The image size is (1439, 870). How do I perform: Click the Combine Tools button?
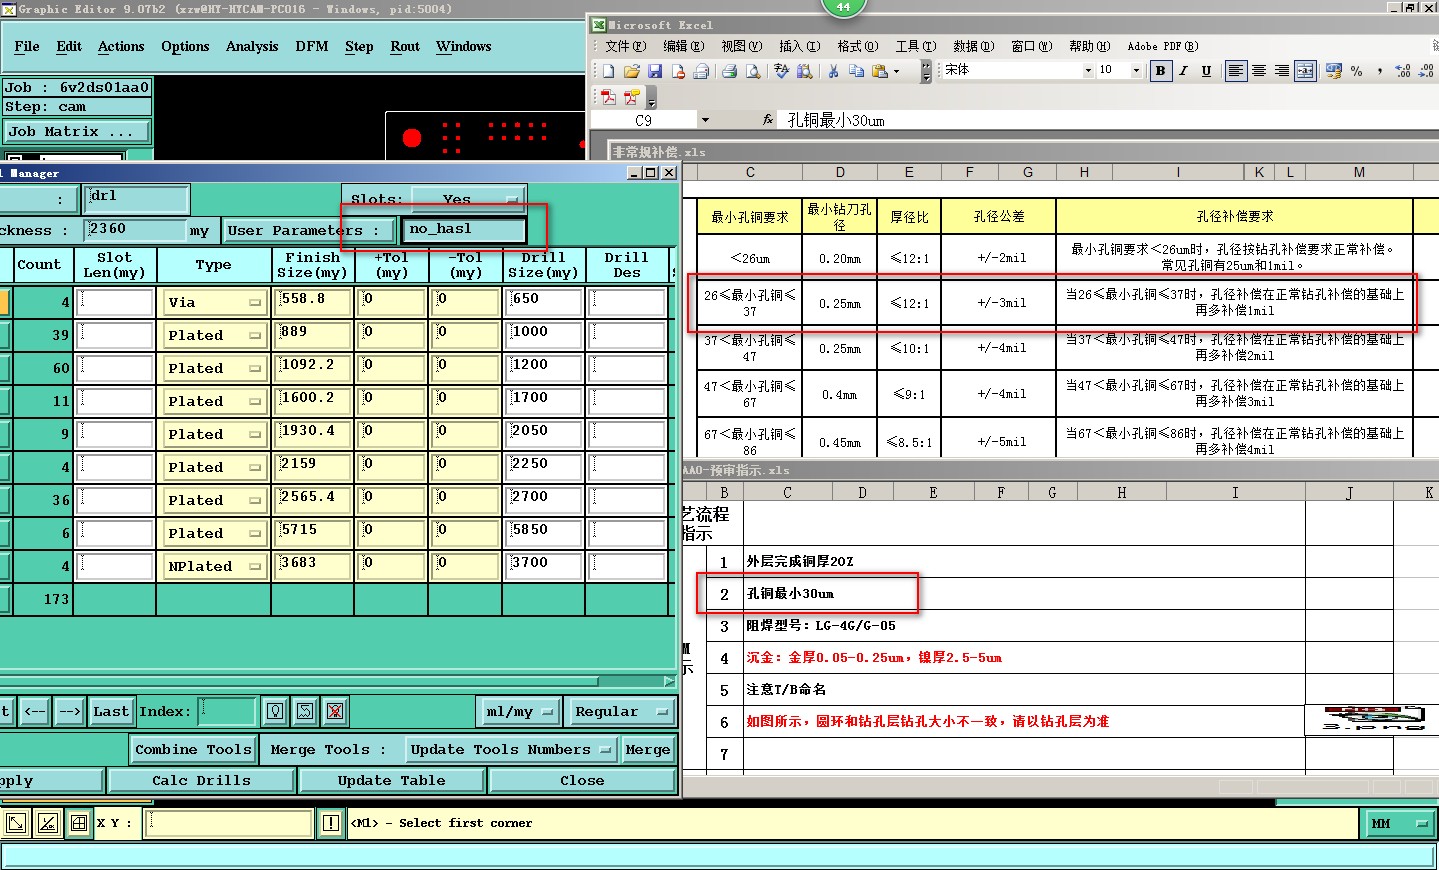click(x=193, y=749)
